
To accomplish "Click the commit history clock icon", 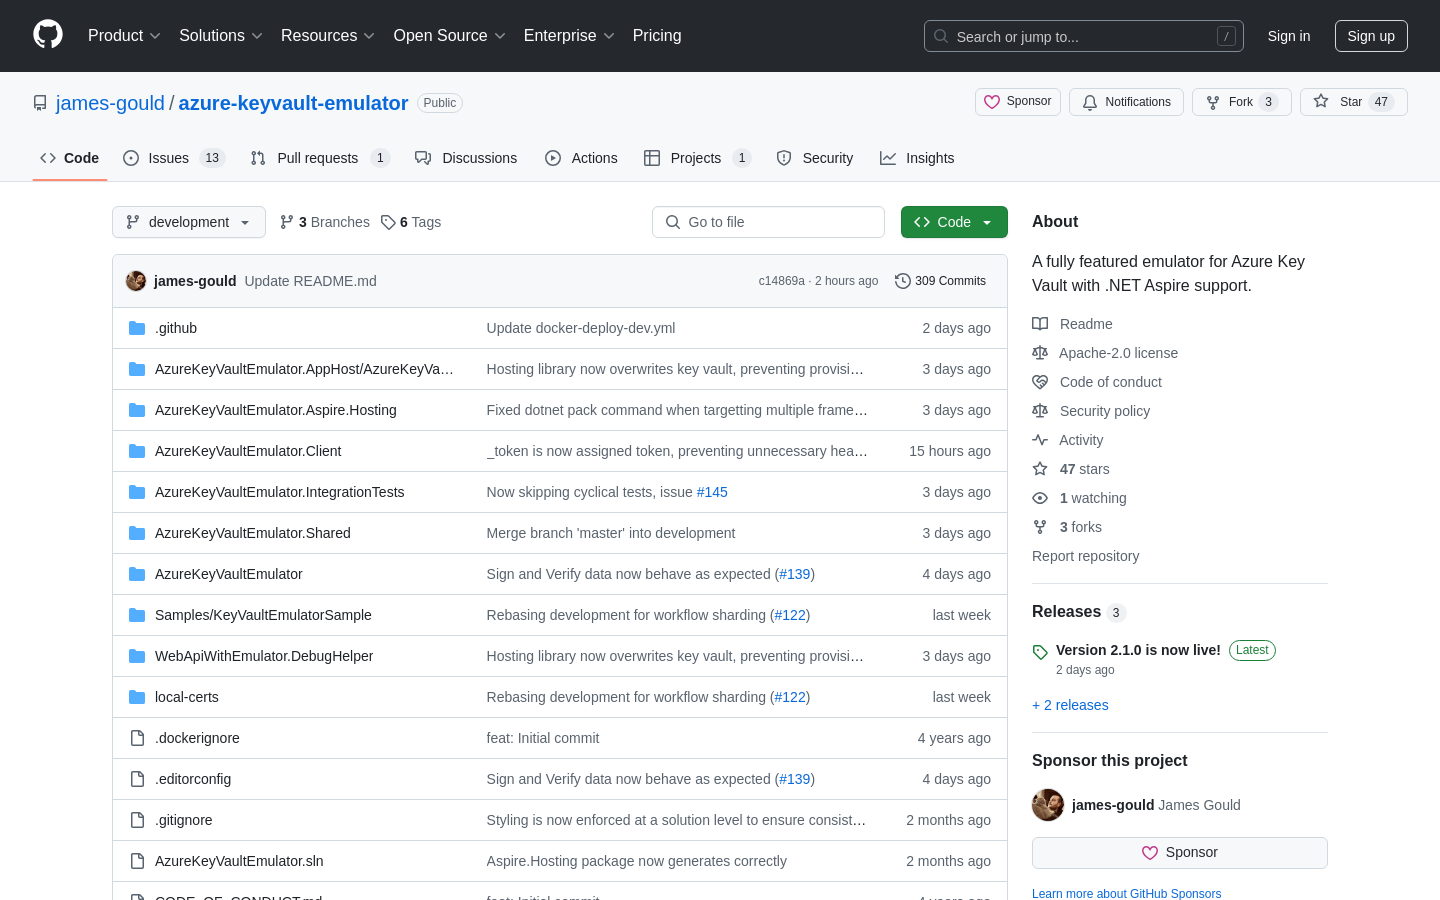I will pos(902,281).
